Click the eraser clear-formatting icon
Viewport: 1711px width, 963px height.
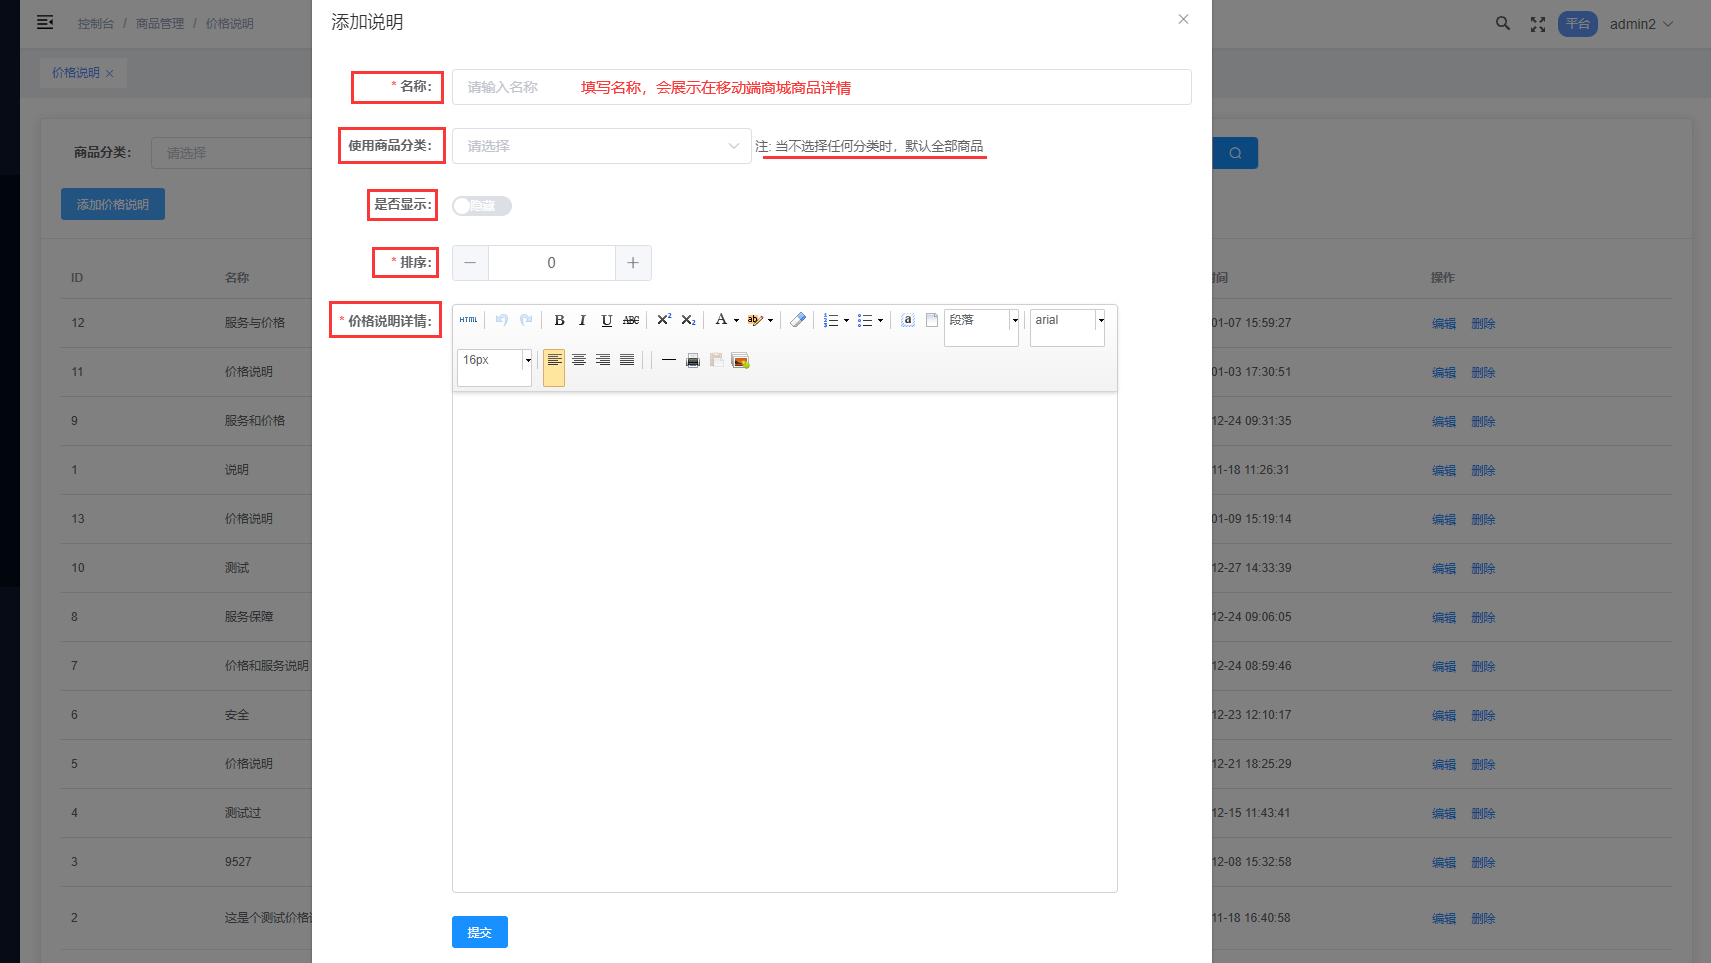pos(797,320)
